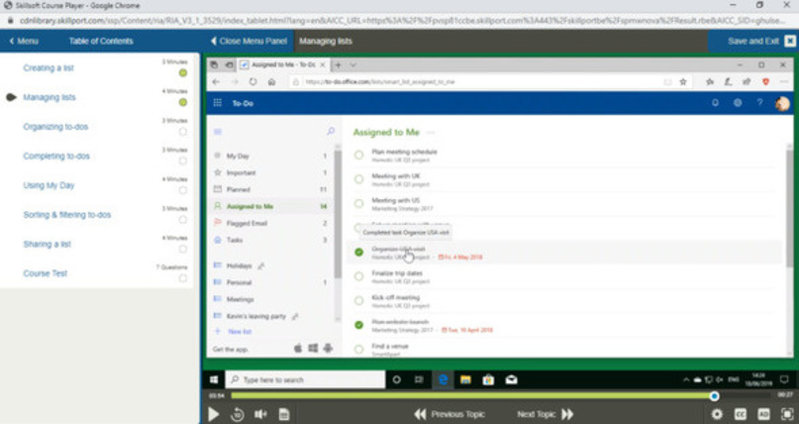799x424 pixels.
Task: Complete the Plan meeting schedule task
Action: (359, 155)
